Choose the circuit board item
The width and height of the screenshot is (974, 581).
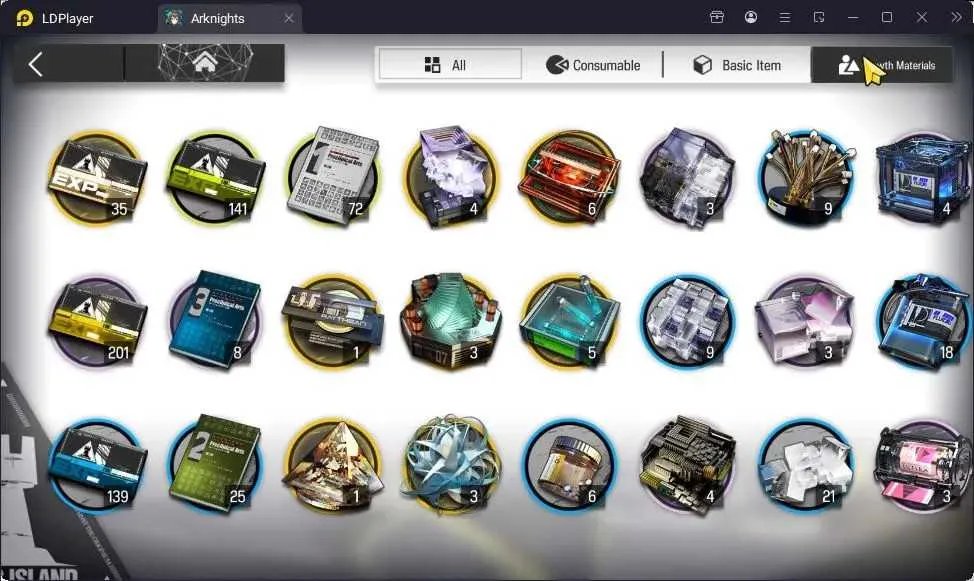click(x=688, y=465)
